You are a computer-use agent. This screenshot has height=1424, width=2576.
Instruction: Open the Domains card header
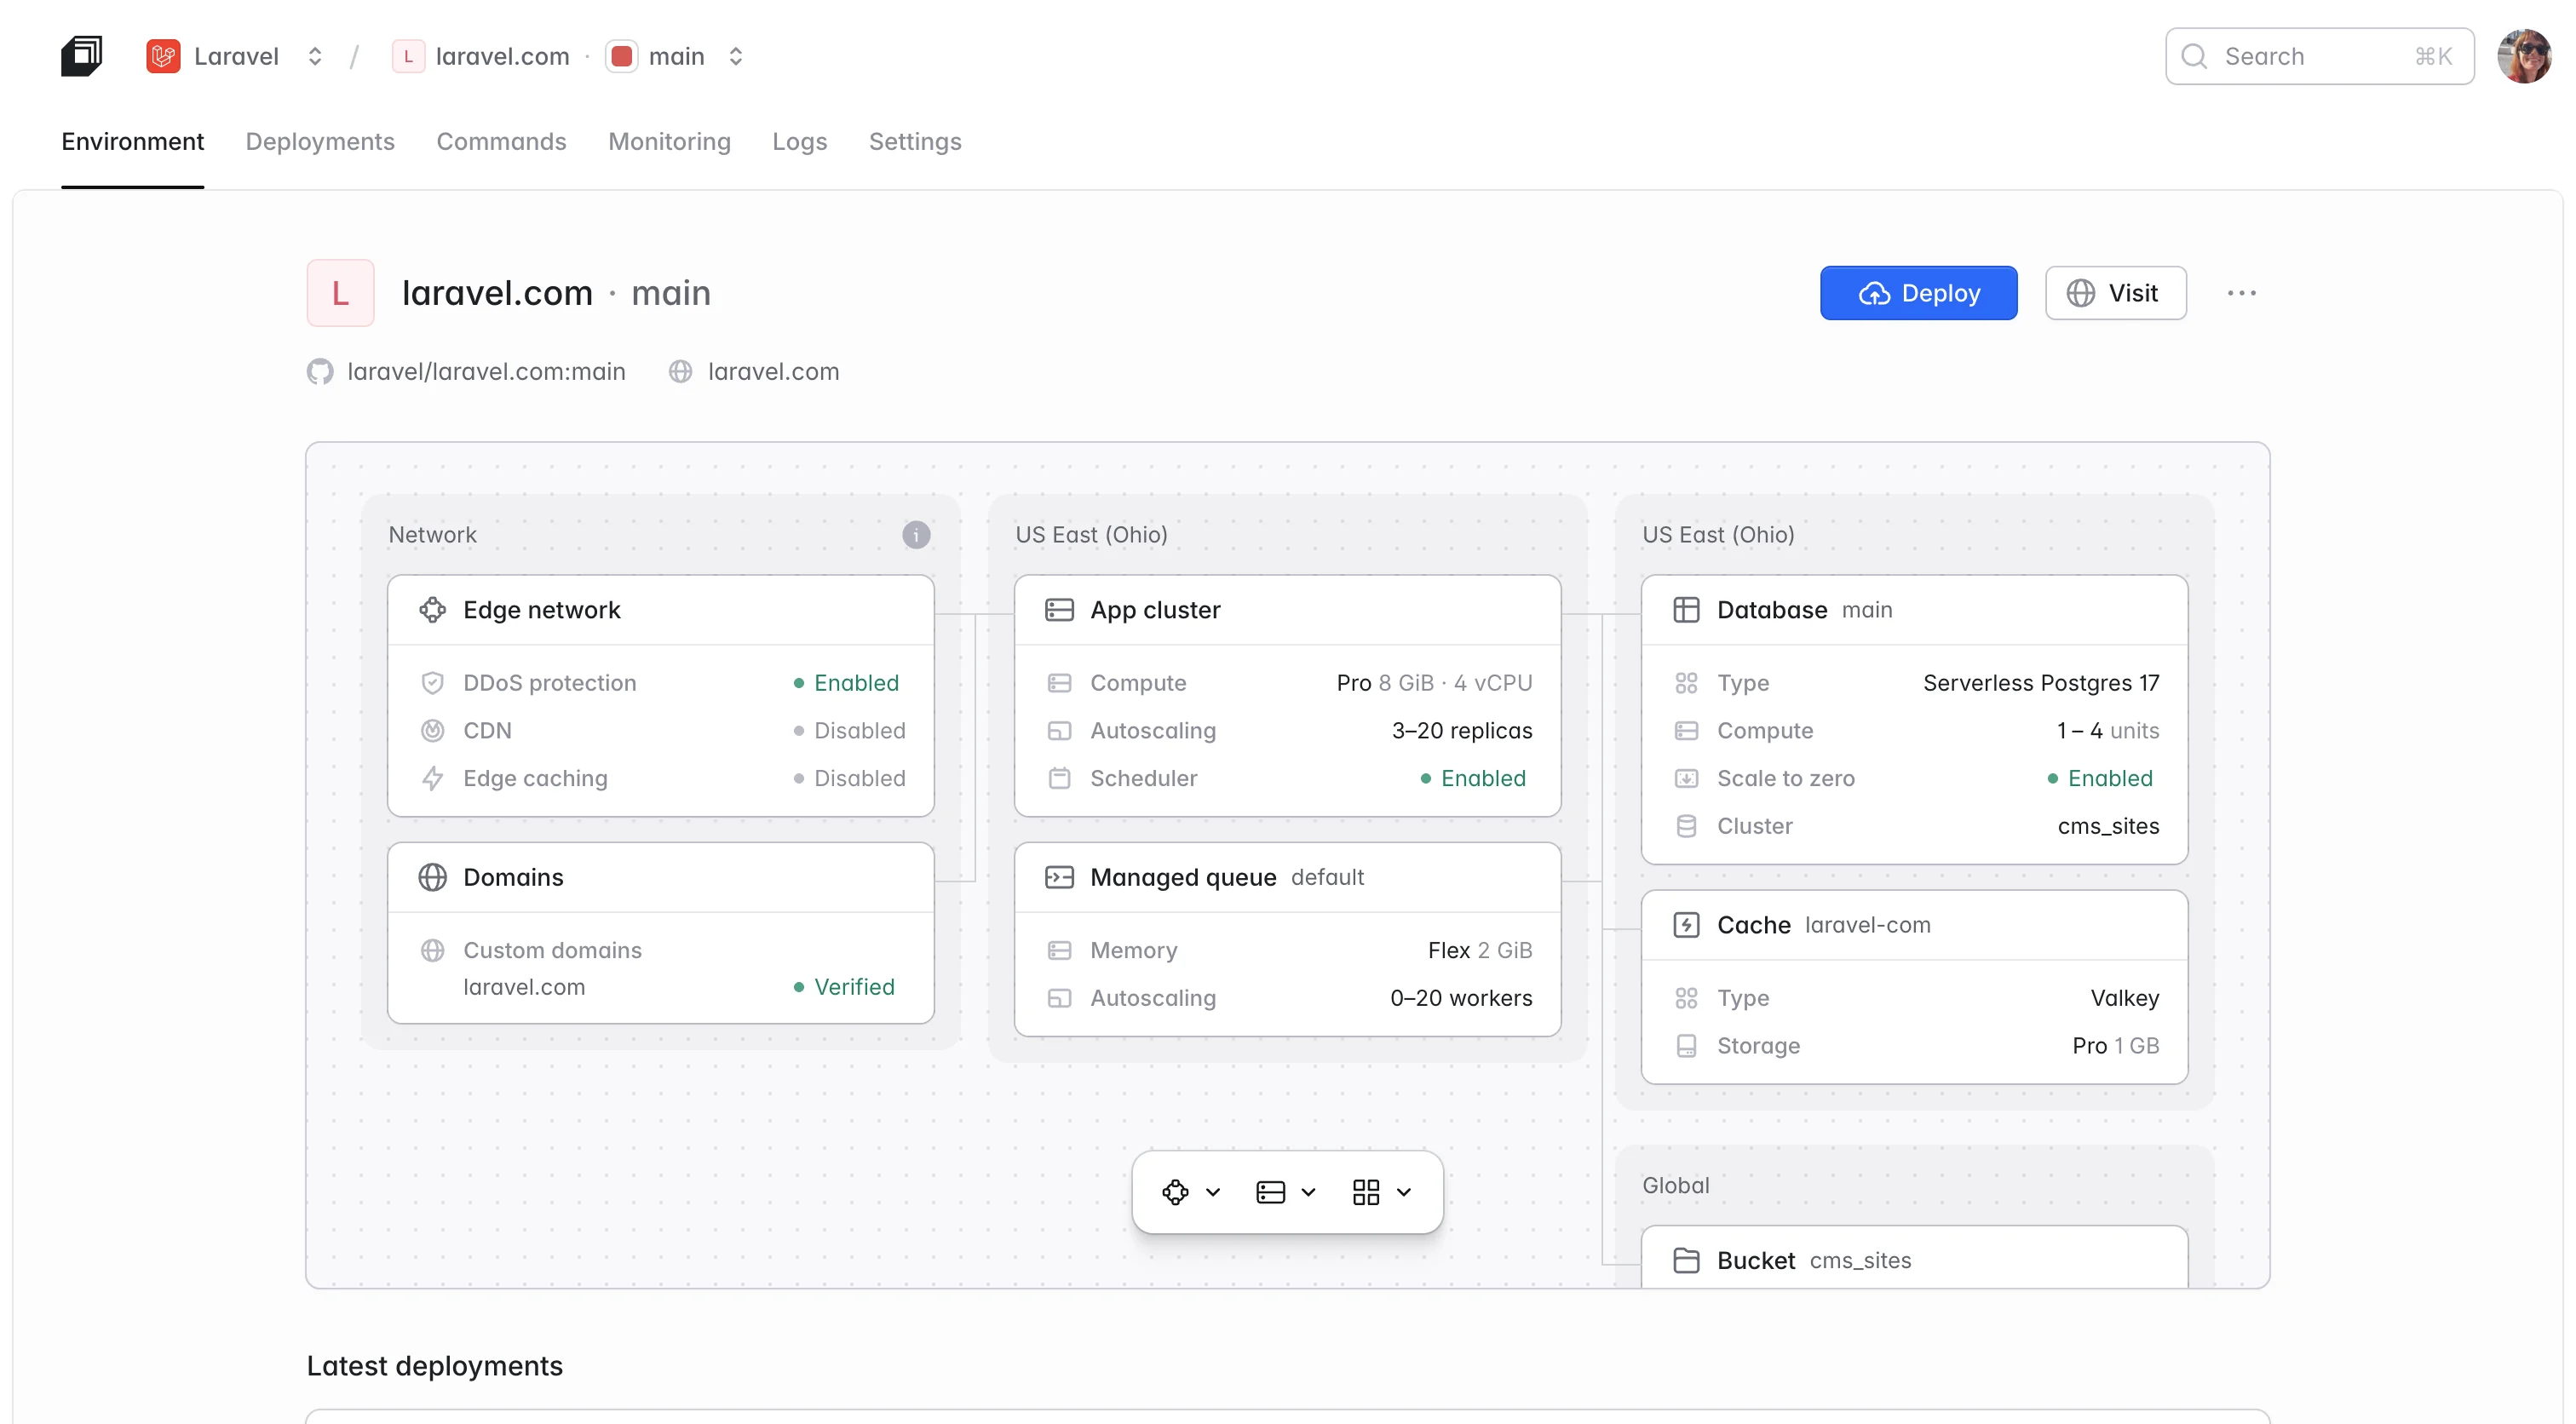click(661, 877)
